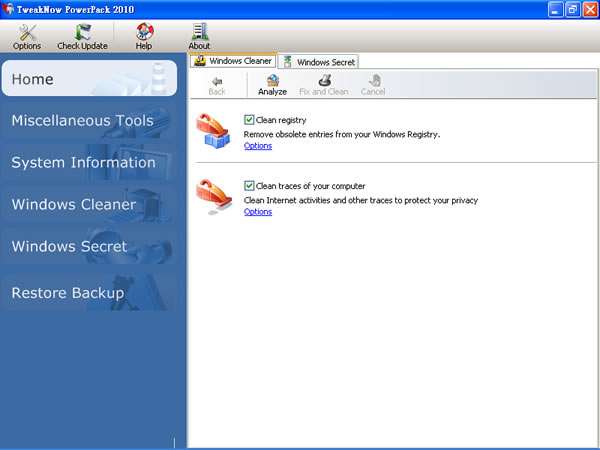Click the Back arrow icon

(x=217, y=81)
